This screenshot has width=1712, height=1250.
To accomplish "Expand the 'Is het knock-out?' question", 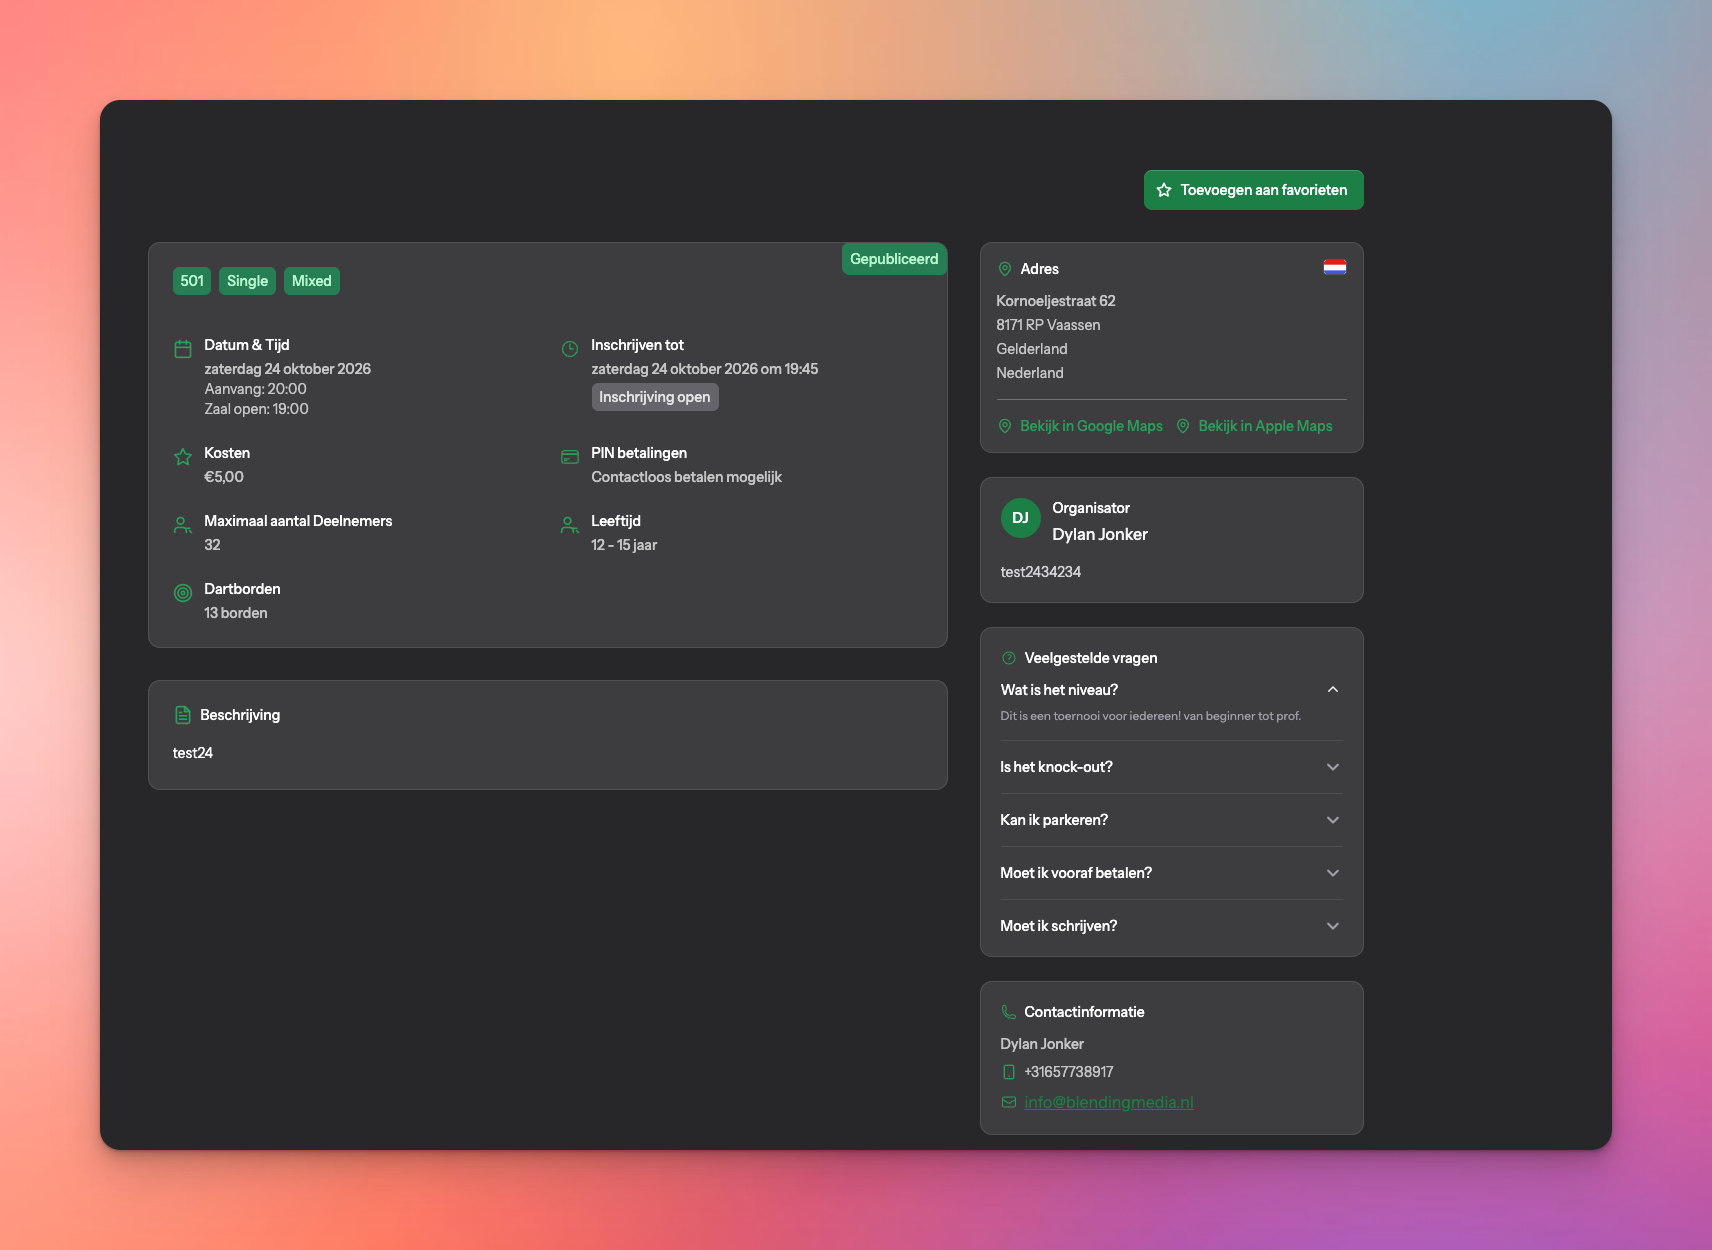I will pyautogui.click(x=1171, y=767).
